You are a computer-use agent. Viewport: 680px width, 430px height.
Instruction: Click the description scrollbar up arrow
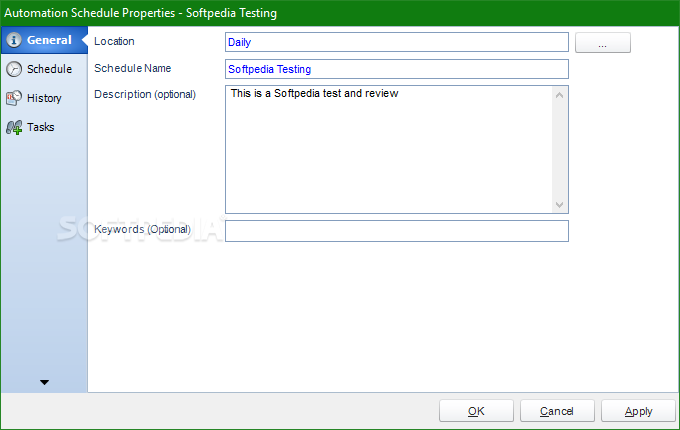tap(559, 95)
